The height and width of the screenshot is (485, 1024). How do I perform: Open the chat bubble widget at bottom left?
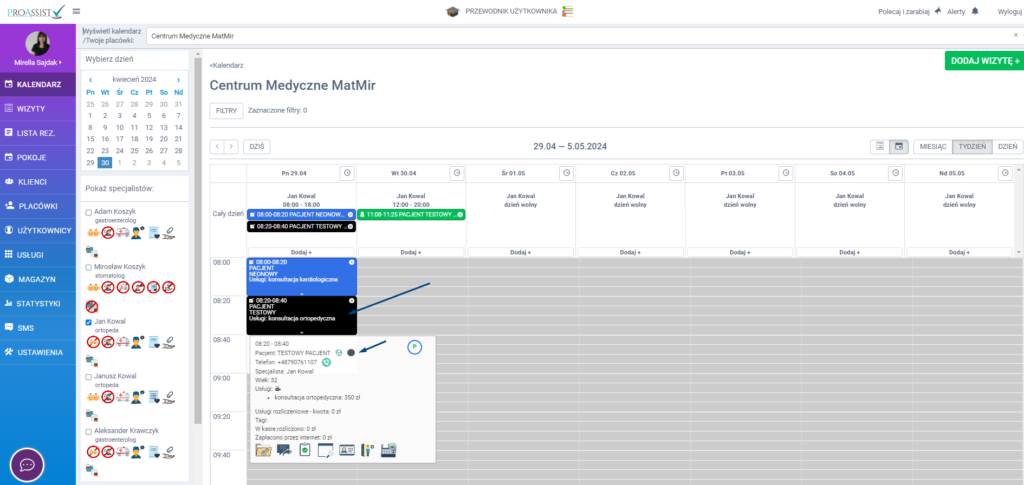[27, 465]
